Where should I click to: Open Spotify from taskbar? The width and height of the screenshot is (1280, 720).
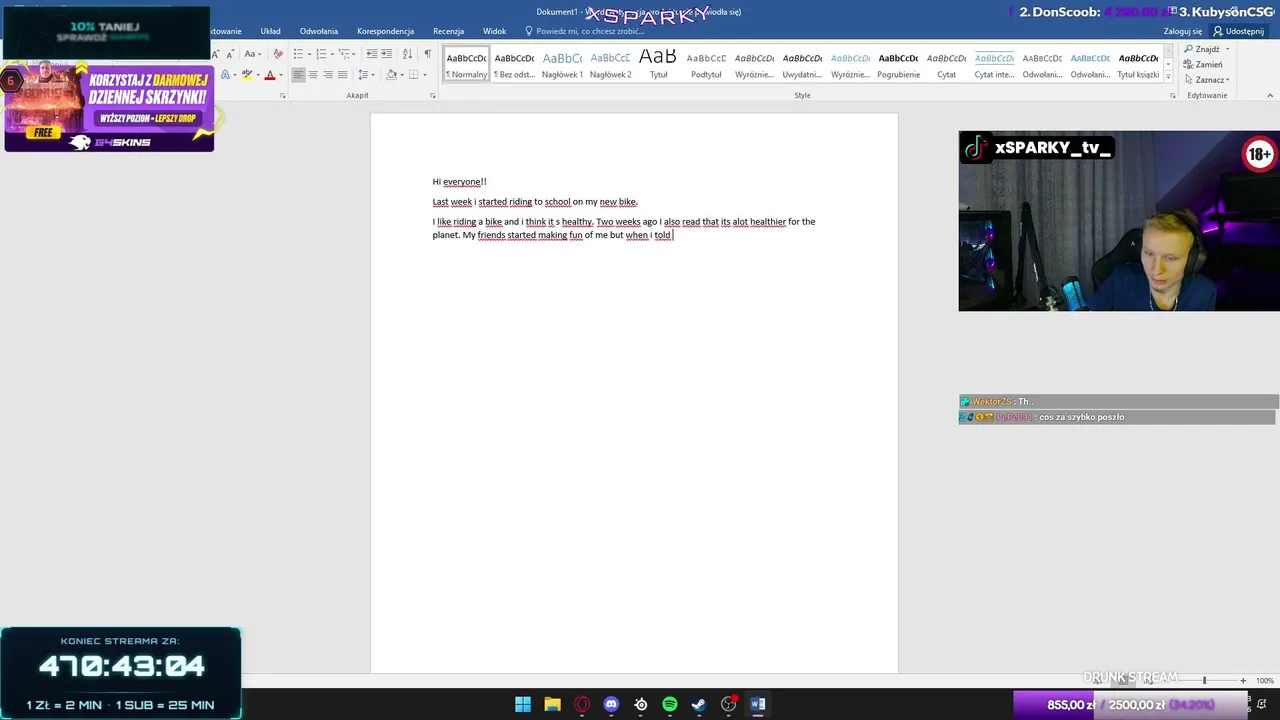[670, 704]
